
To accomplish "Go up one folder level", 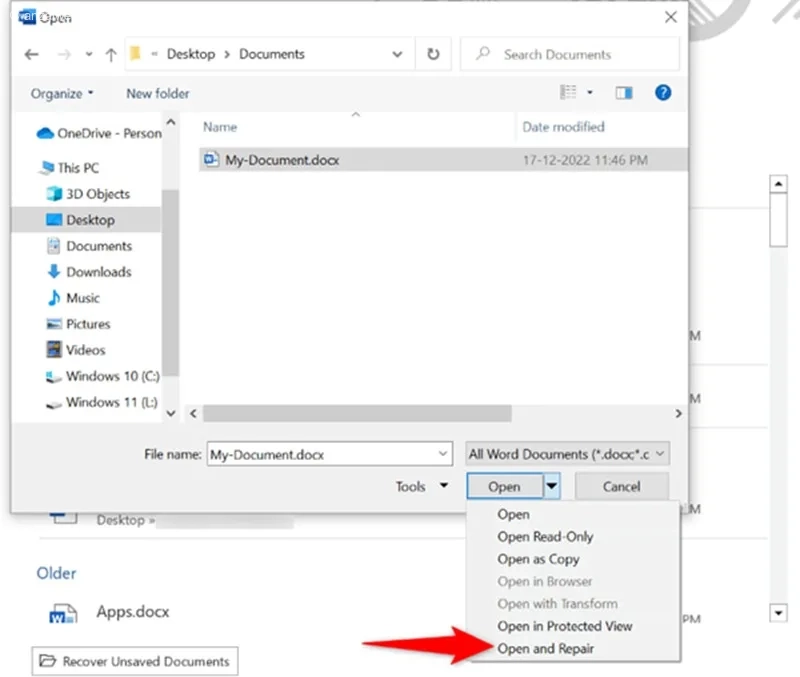I will click(111, 54).
